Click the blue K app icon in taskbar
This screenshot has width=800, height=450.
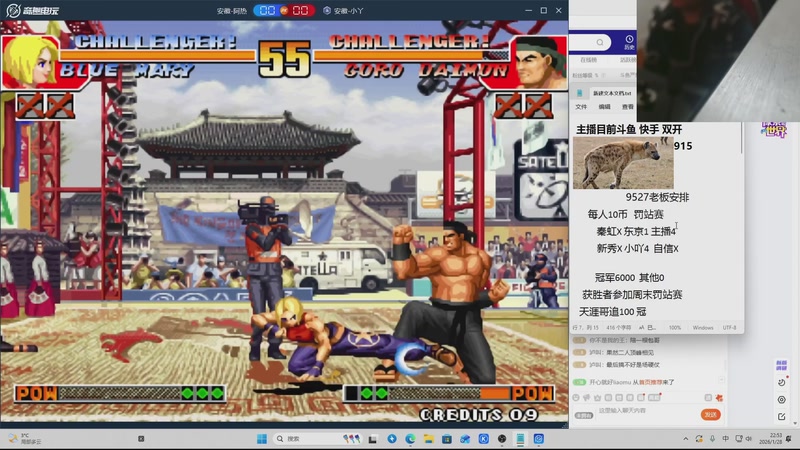483,439
